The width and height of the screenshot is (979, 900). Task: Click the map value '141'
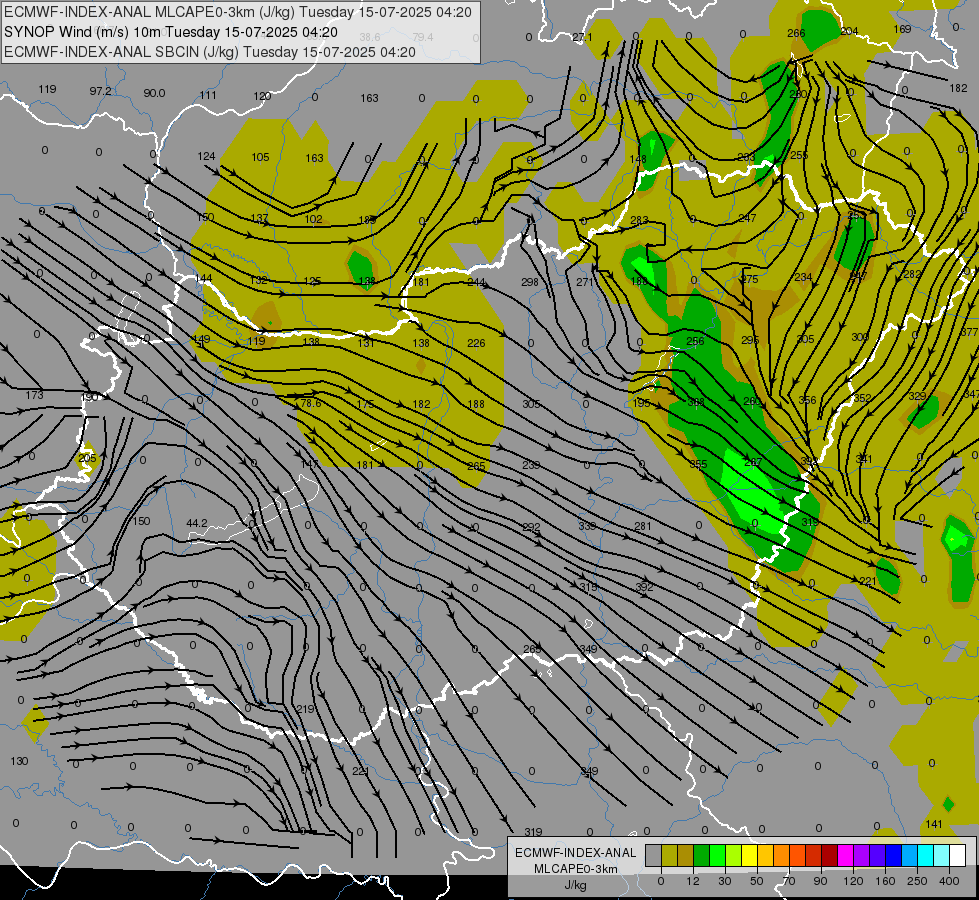point(933,824)
